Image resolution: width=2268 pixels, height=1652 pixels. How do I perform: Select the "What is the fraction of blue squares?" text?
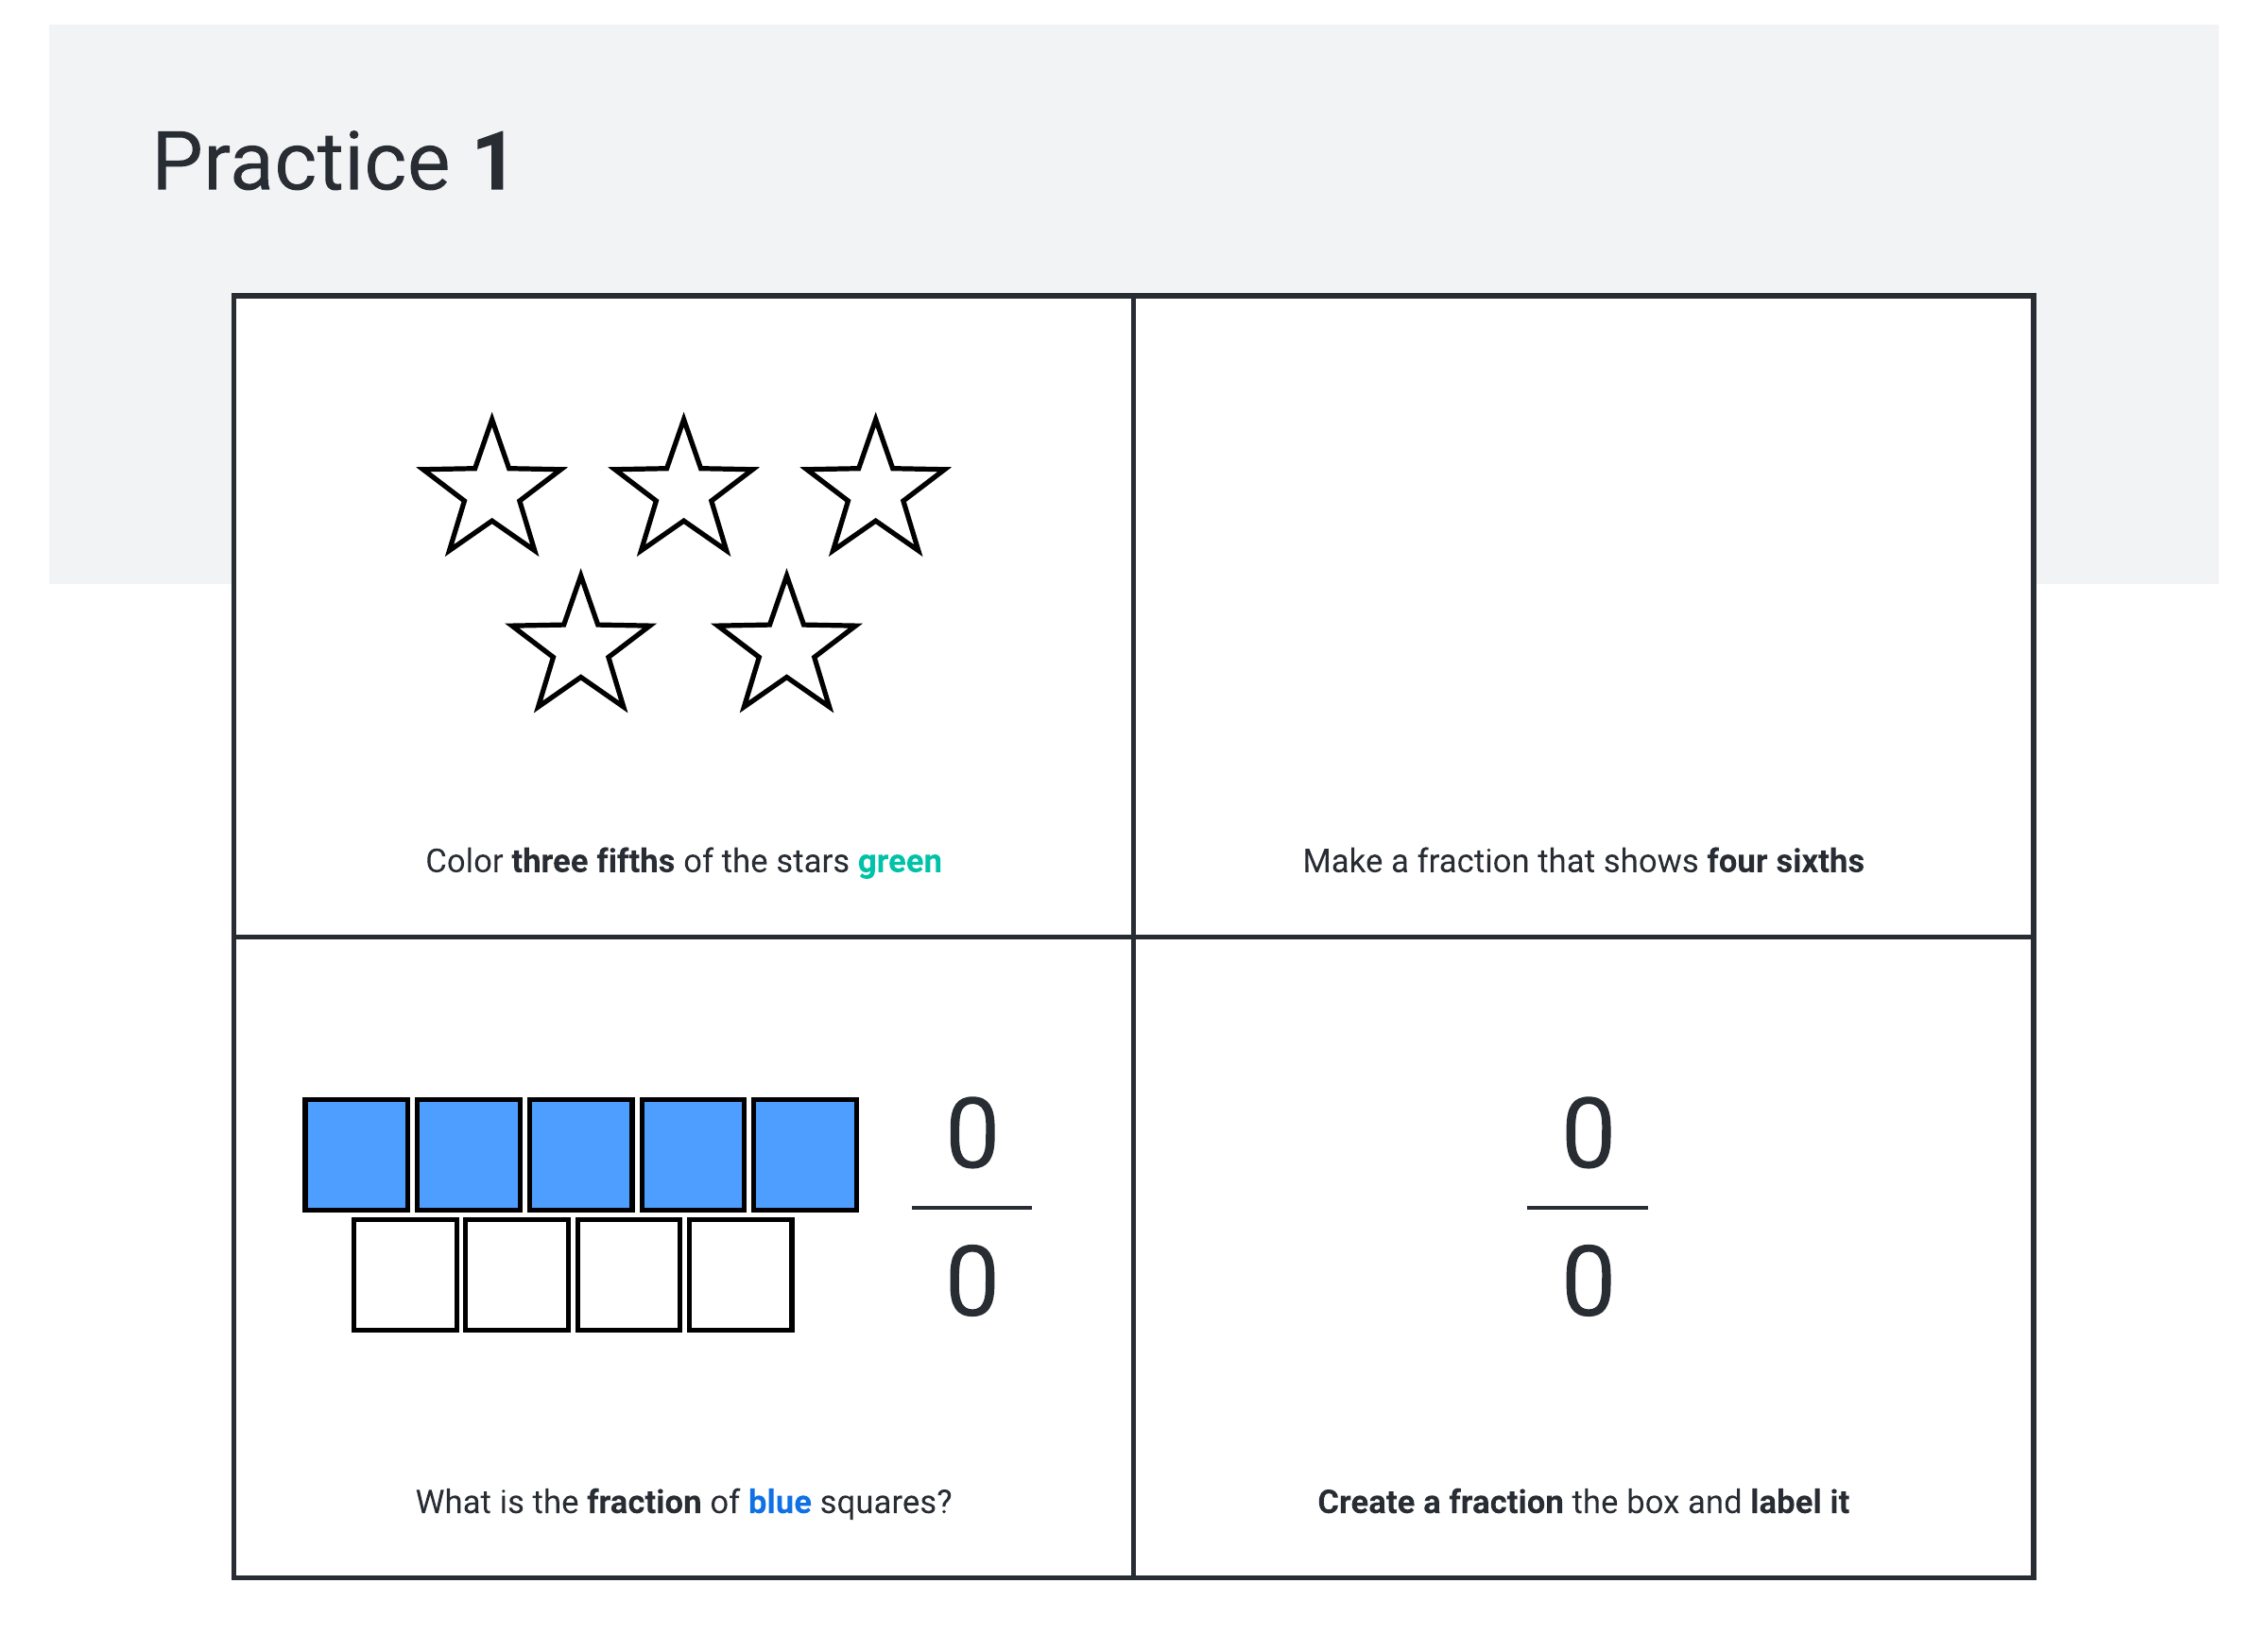click(x=684, y=1502)
